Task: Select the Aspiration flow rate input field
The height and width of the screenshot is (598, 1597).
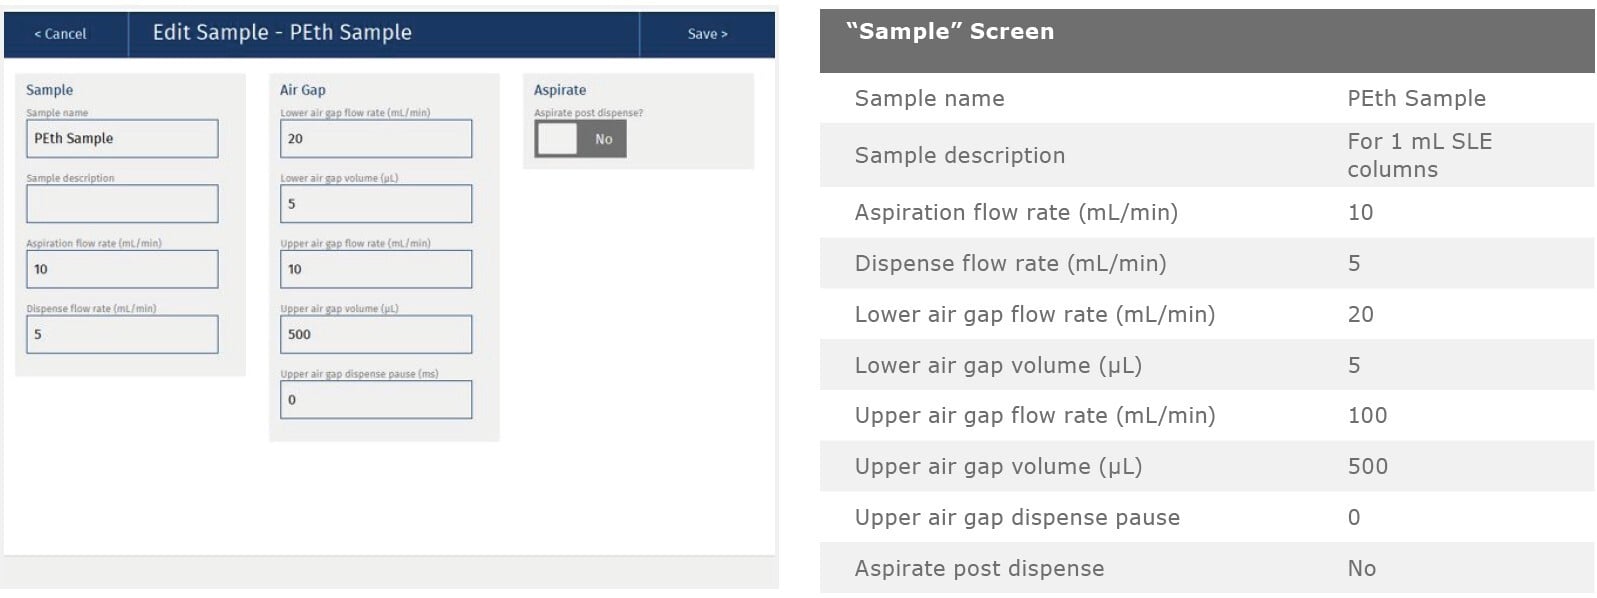Action: 122,269
